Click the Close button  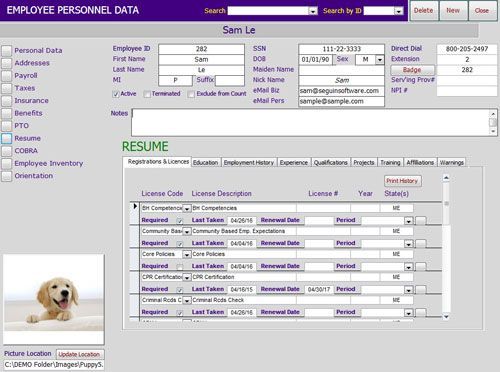pyautogui.click(x=482, y=11)
